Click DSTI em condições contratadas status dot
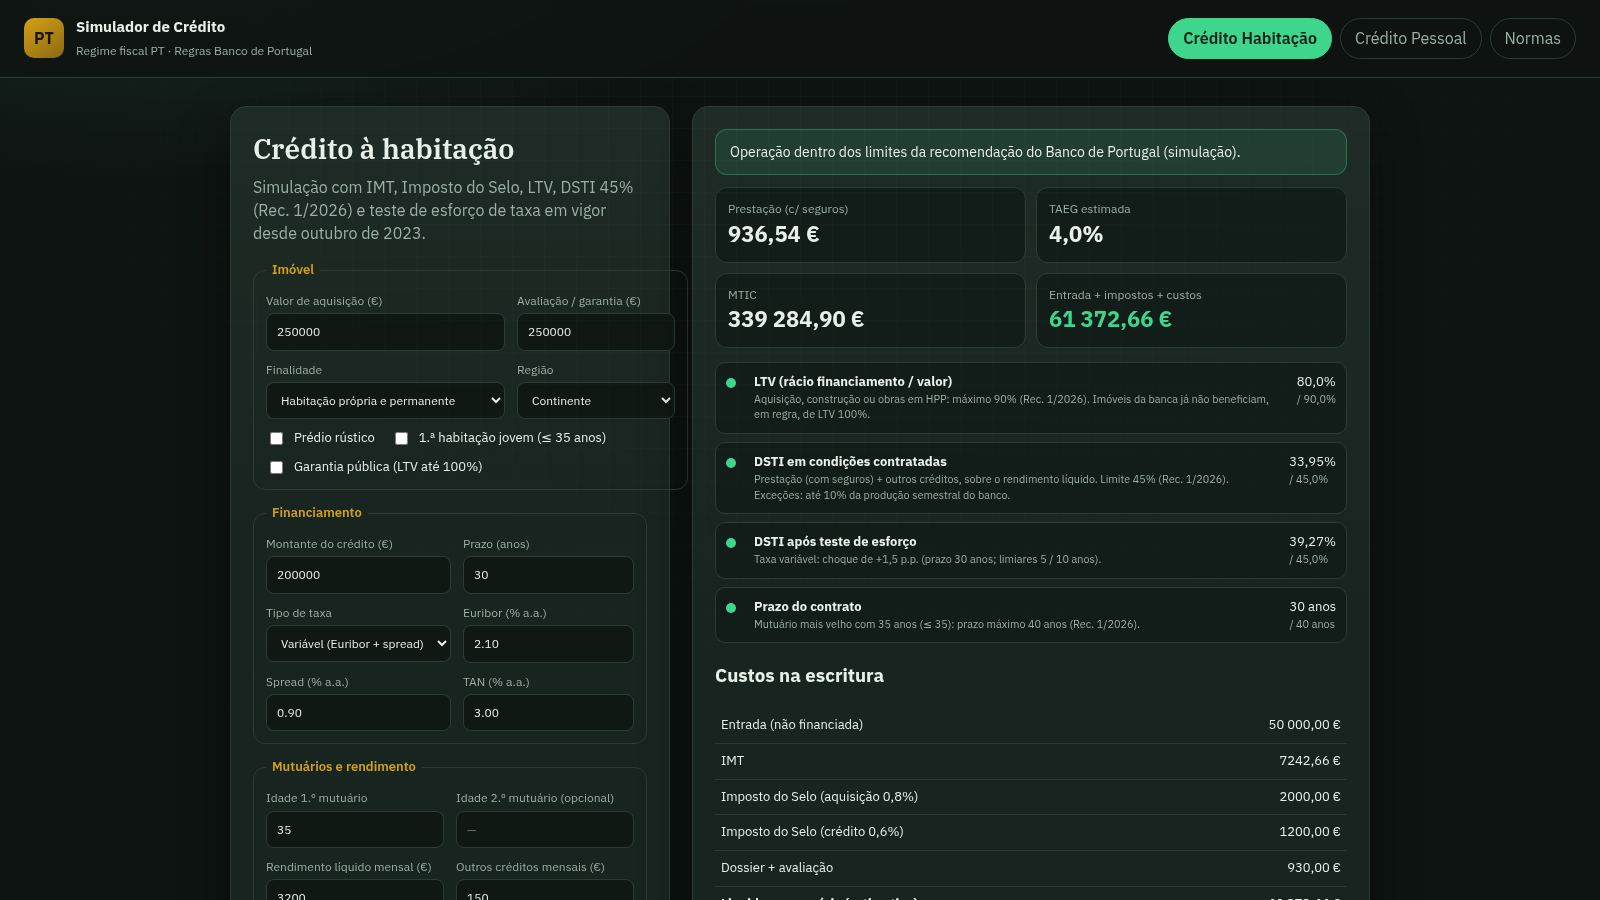The width and height of the screenshot is (1600, 900). click(731, 463)
